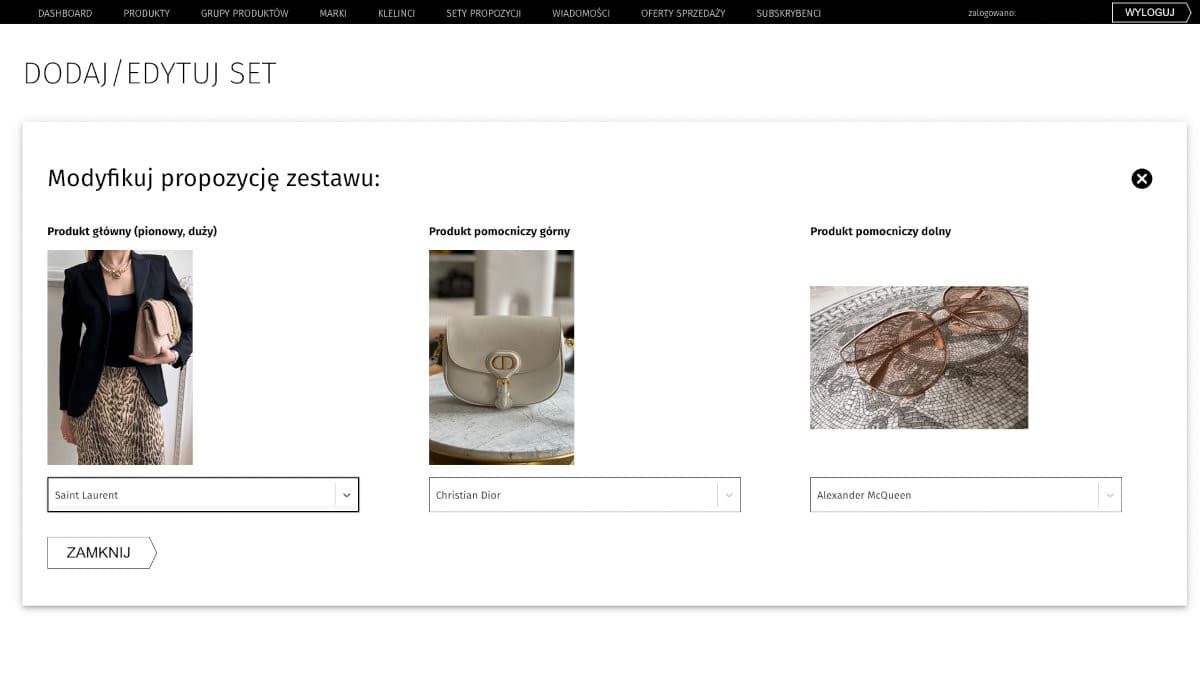This screenshot has width=1200, height=675.
Task: Navigate to PRODUKTY in the top menu
Action: pyautogui.click(x=146, y=13)
